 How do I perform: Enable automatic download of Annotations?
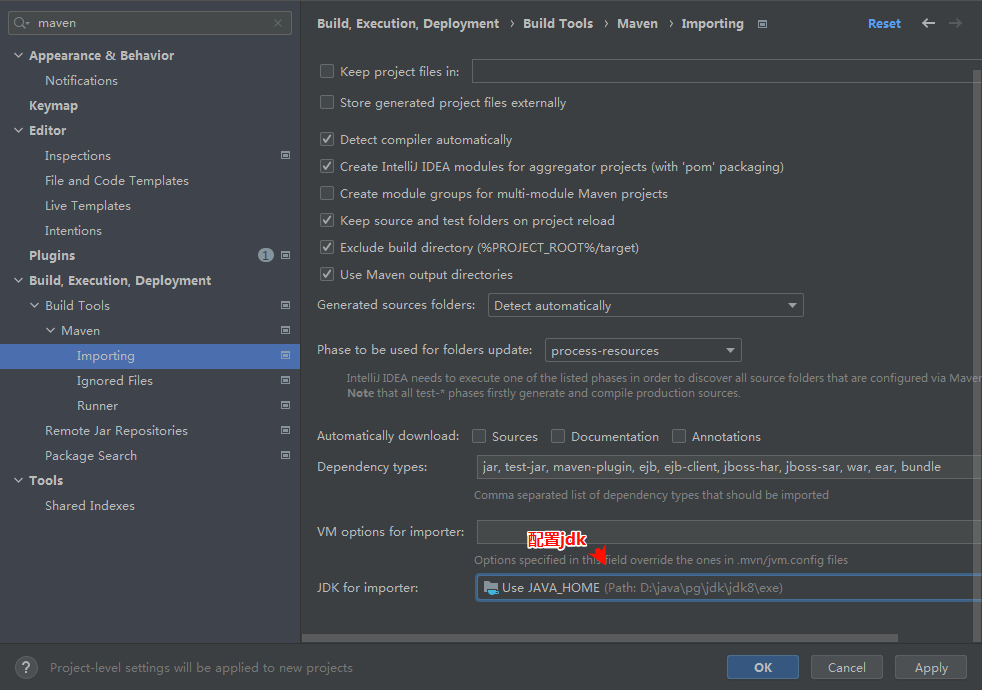pos(679,436)
